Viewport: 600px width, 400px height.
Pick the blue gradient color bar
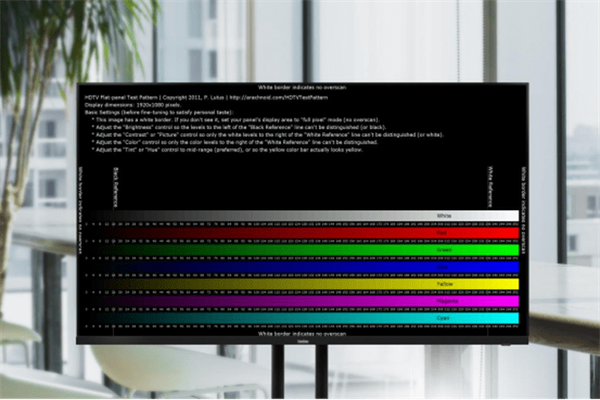click(x=300, y=267)
